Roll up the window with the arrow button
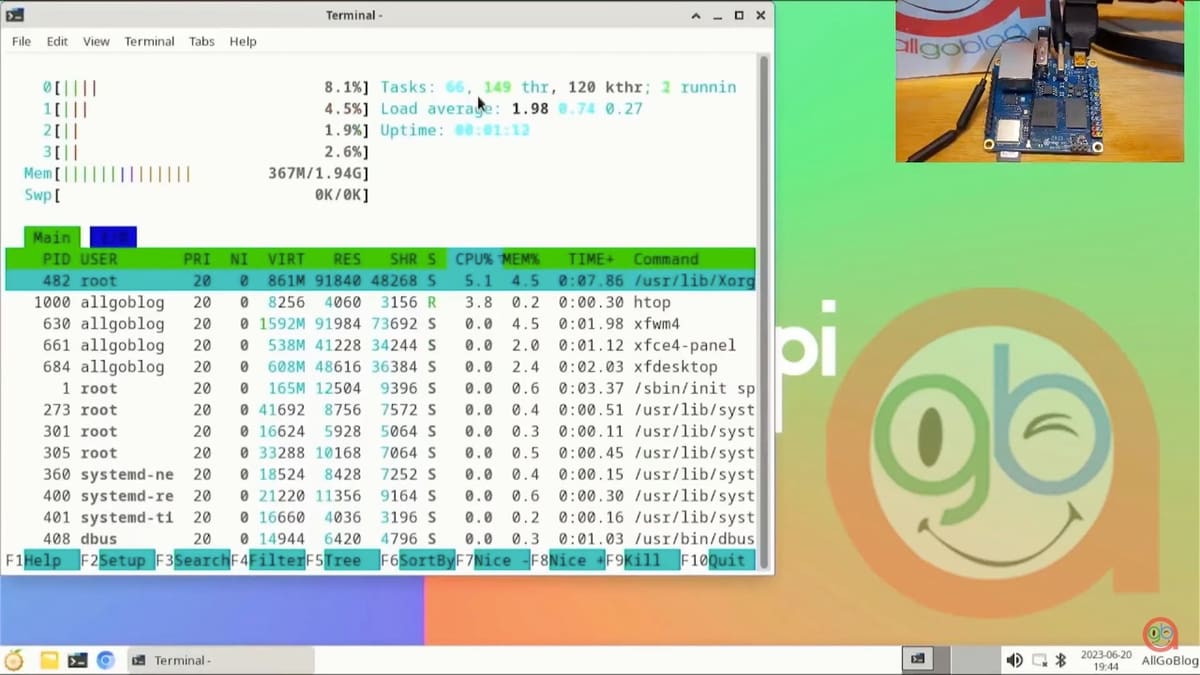Image resolution: width=1200 pixels, height=675 pixels. (x=695, y=15)
